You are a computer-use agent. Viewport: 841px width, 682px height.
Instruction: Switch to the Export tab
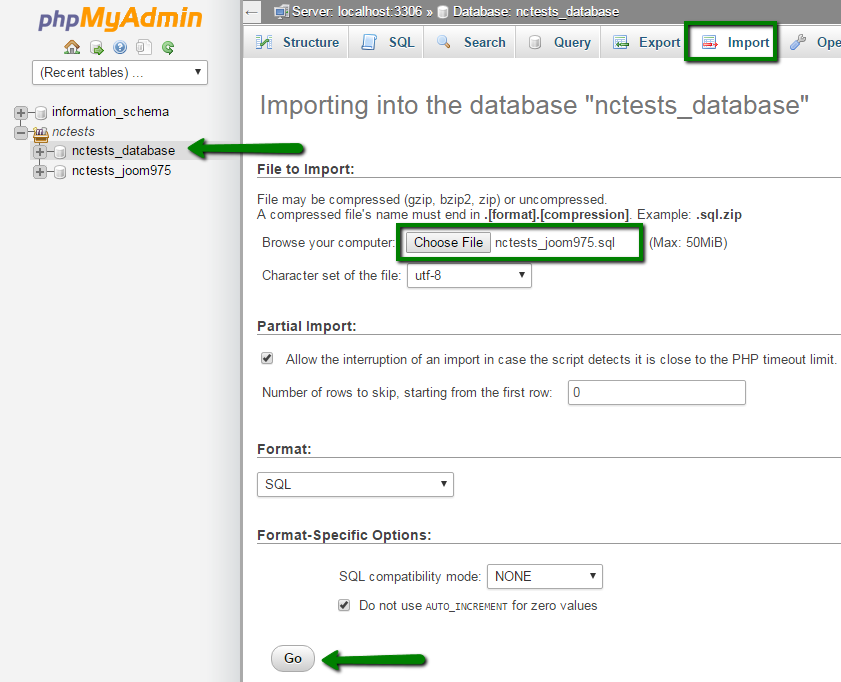647,42
